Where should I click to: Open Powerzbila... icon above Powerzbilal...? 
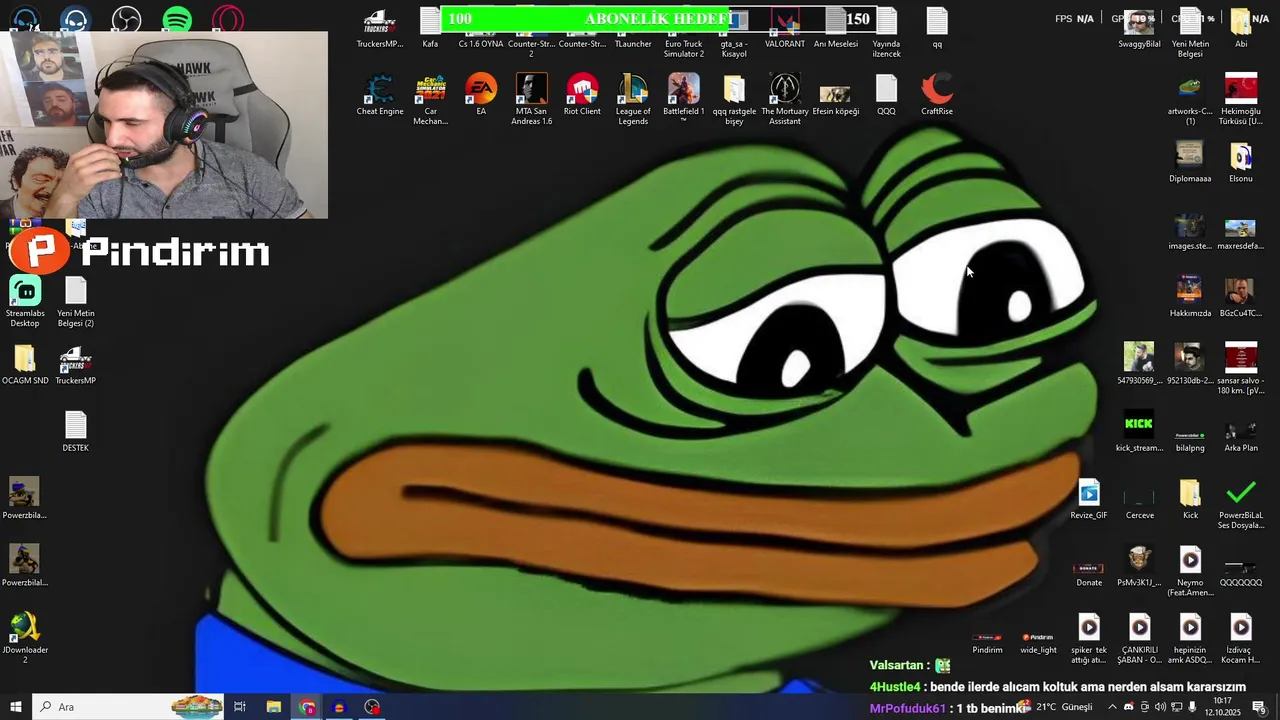25,498
